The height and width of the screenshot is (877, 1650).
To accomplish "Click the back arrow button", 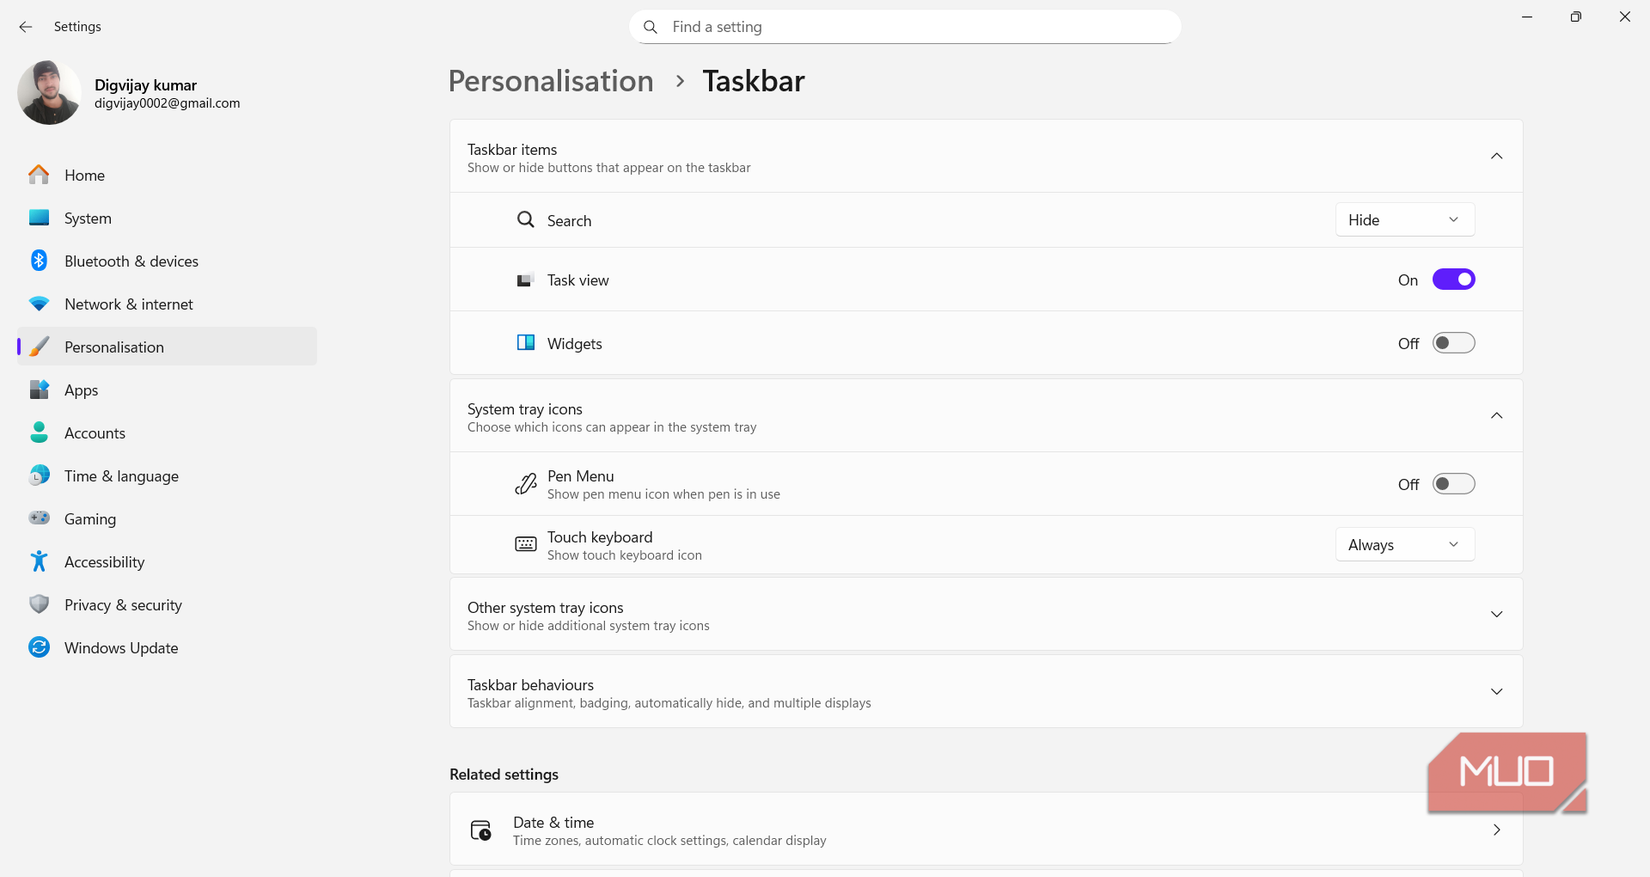I will point(25,26).
